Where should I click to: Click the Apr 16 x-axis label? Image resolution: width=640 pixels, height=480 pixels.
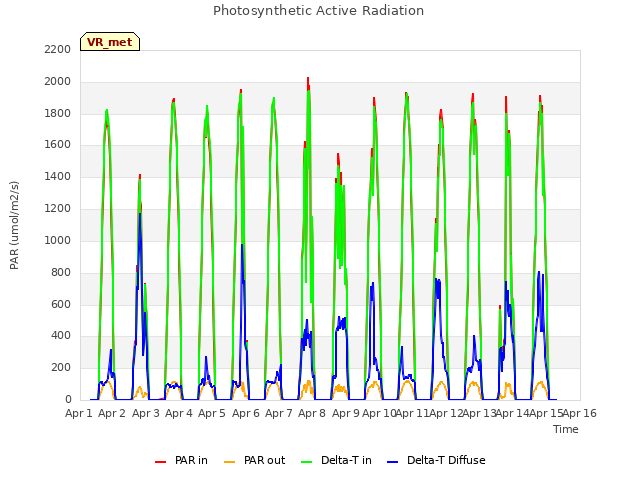[580, 413]
